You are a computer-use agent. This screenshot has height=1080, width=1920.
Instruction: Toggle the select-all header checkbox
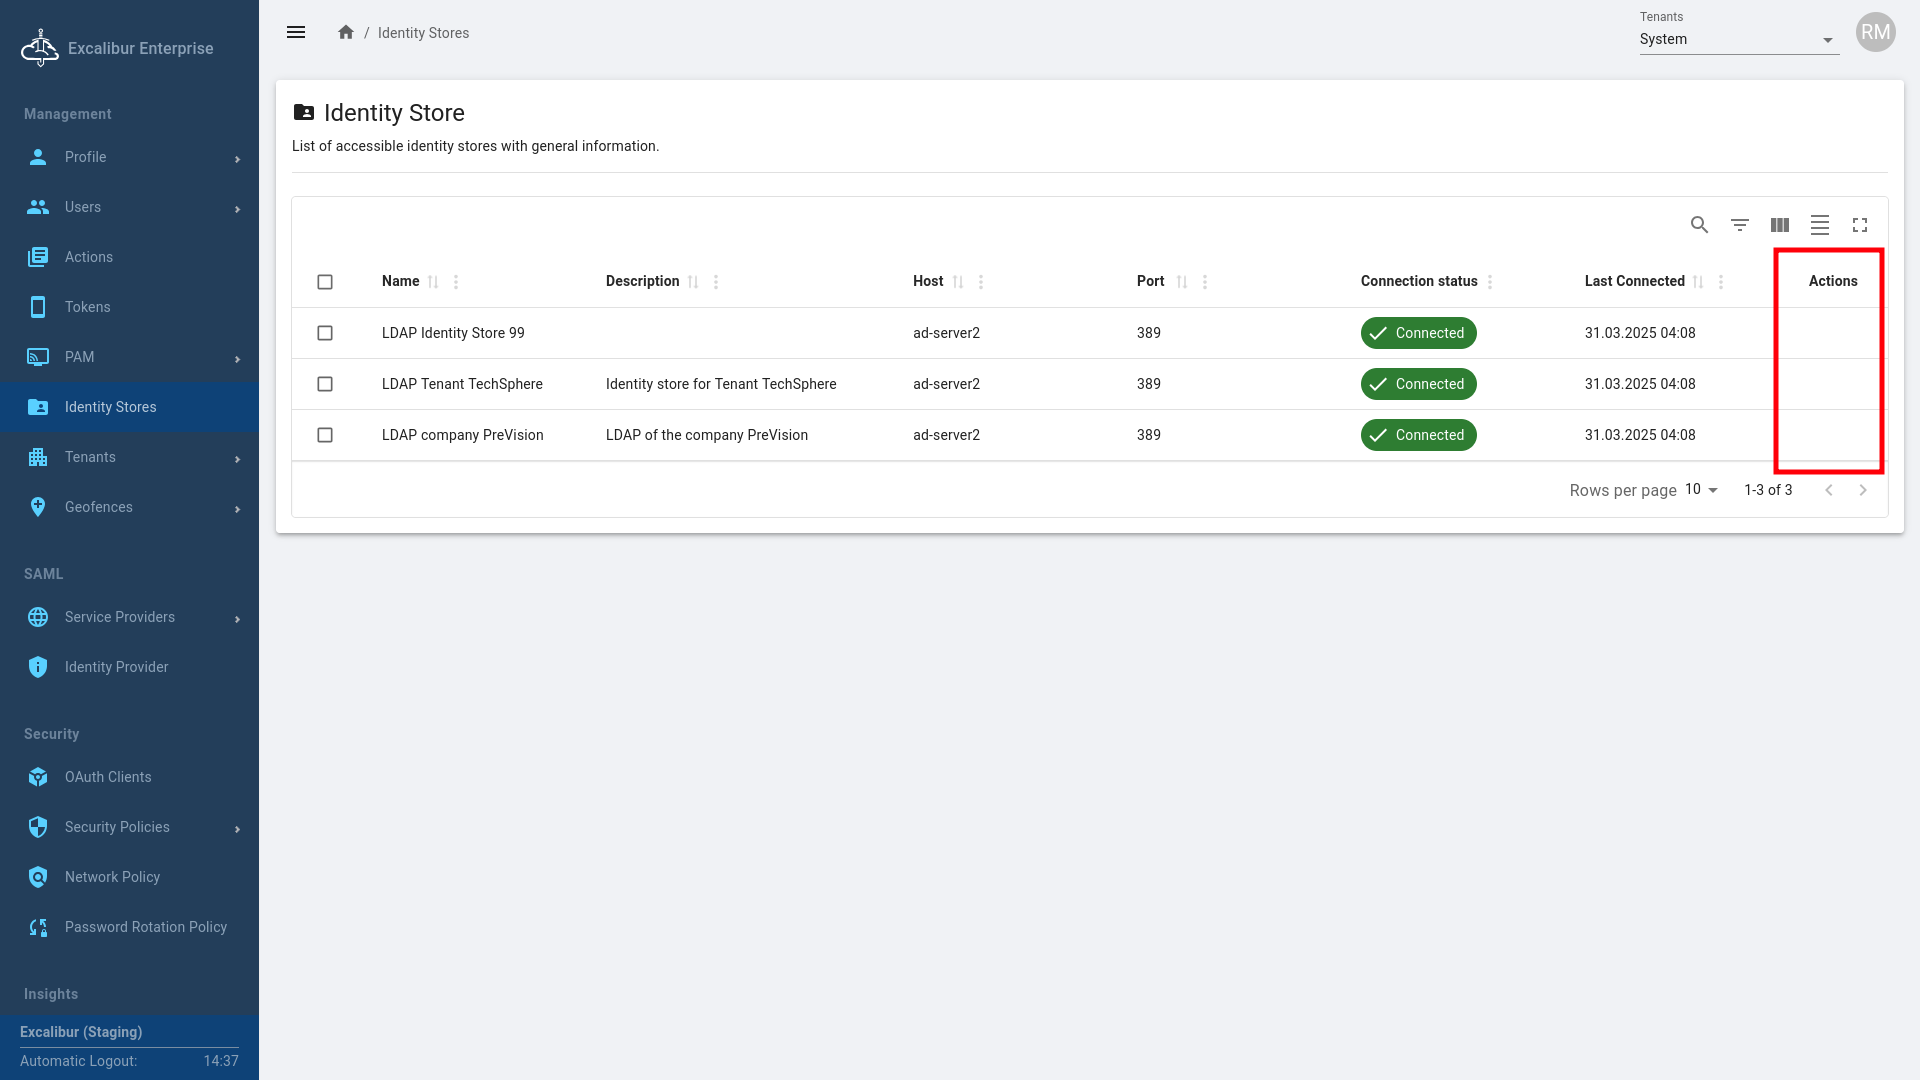pos(325,282)
